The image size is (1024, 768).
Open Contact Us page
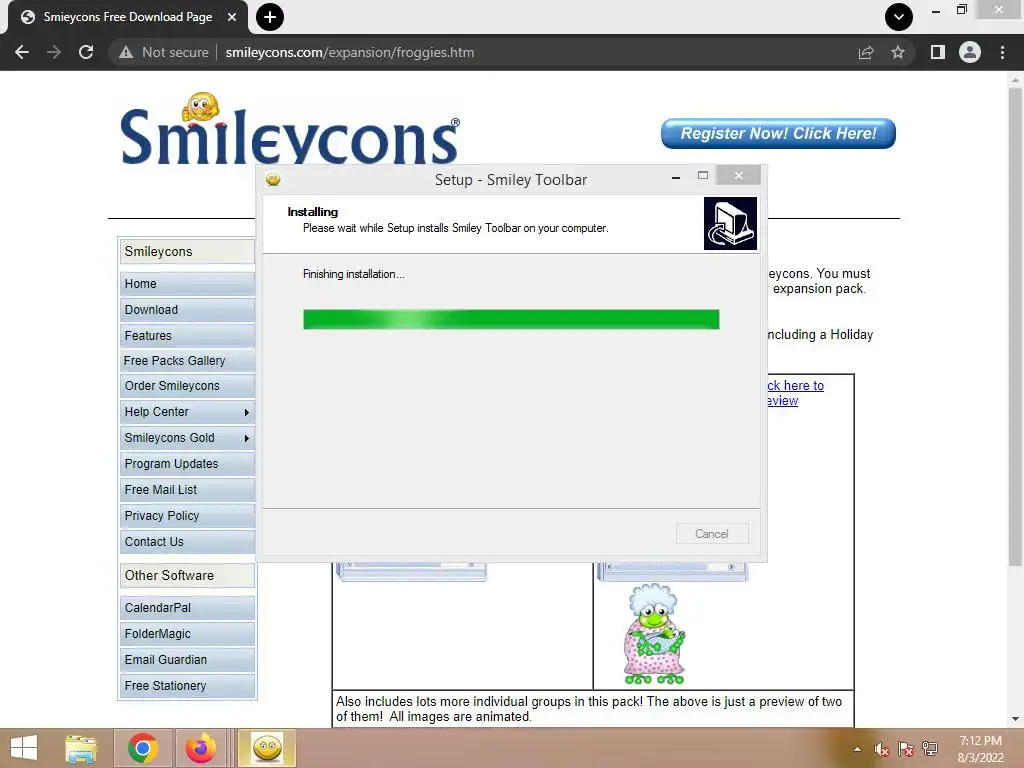[187, 542]
